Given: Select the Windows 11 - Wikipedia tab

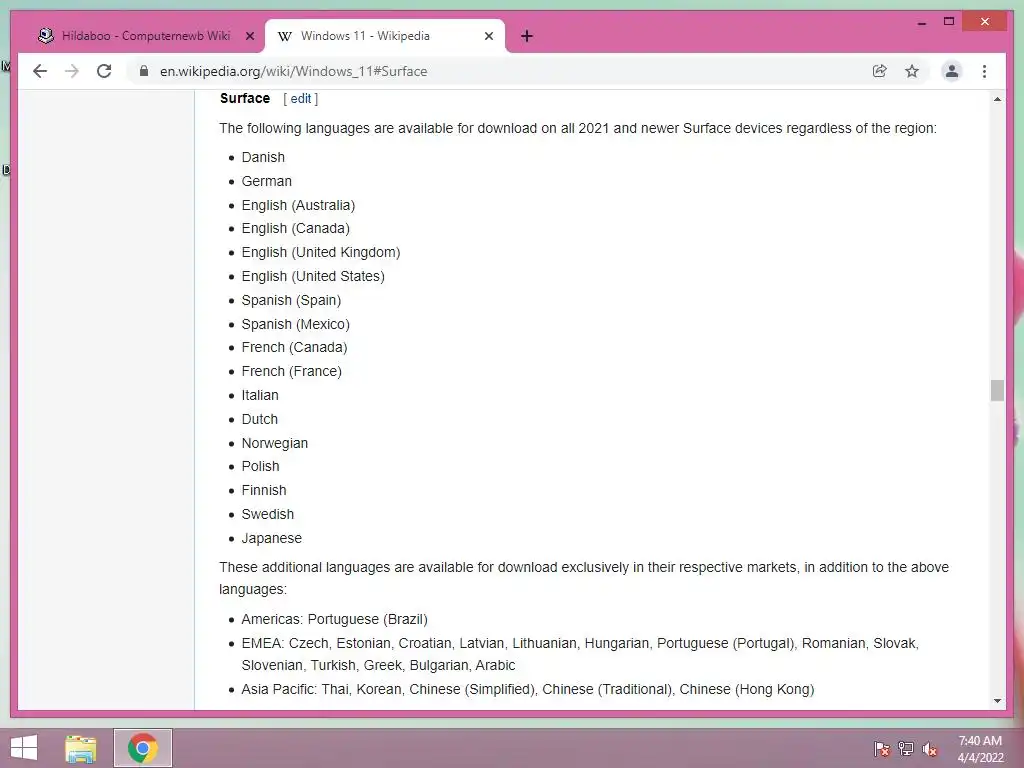Looking at the screenshot, I should [385, 36].
